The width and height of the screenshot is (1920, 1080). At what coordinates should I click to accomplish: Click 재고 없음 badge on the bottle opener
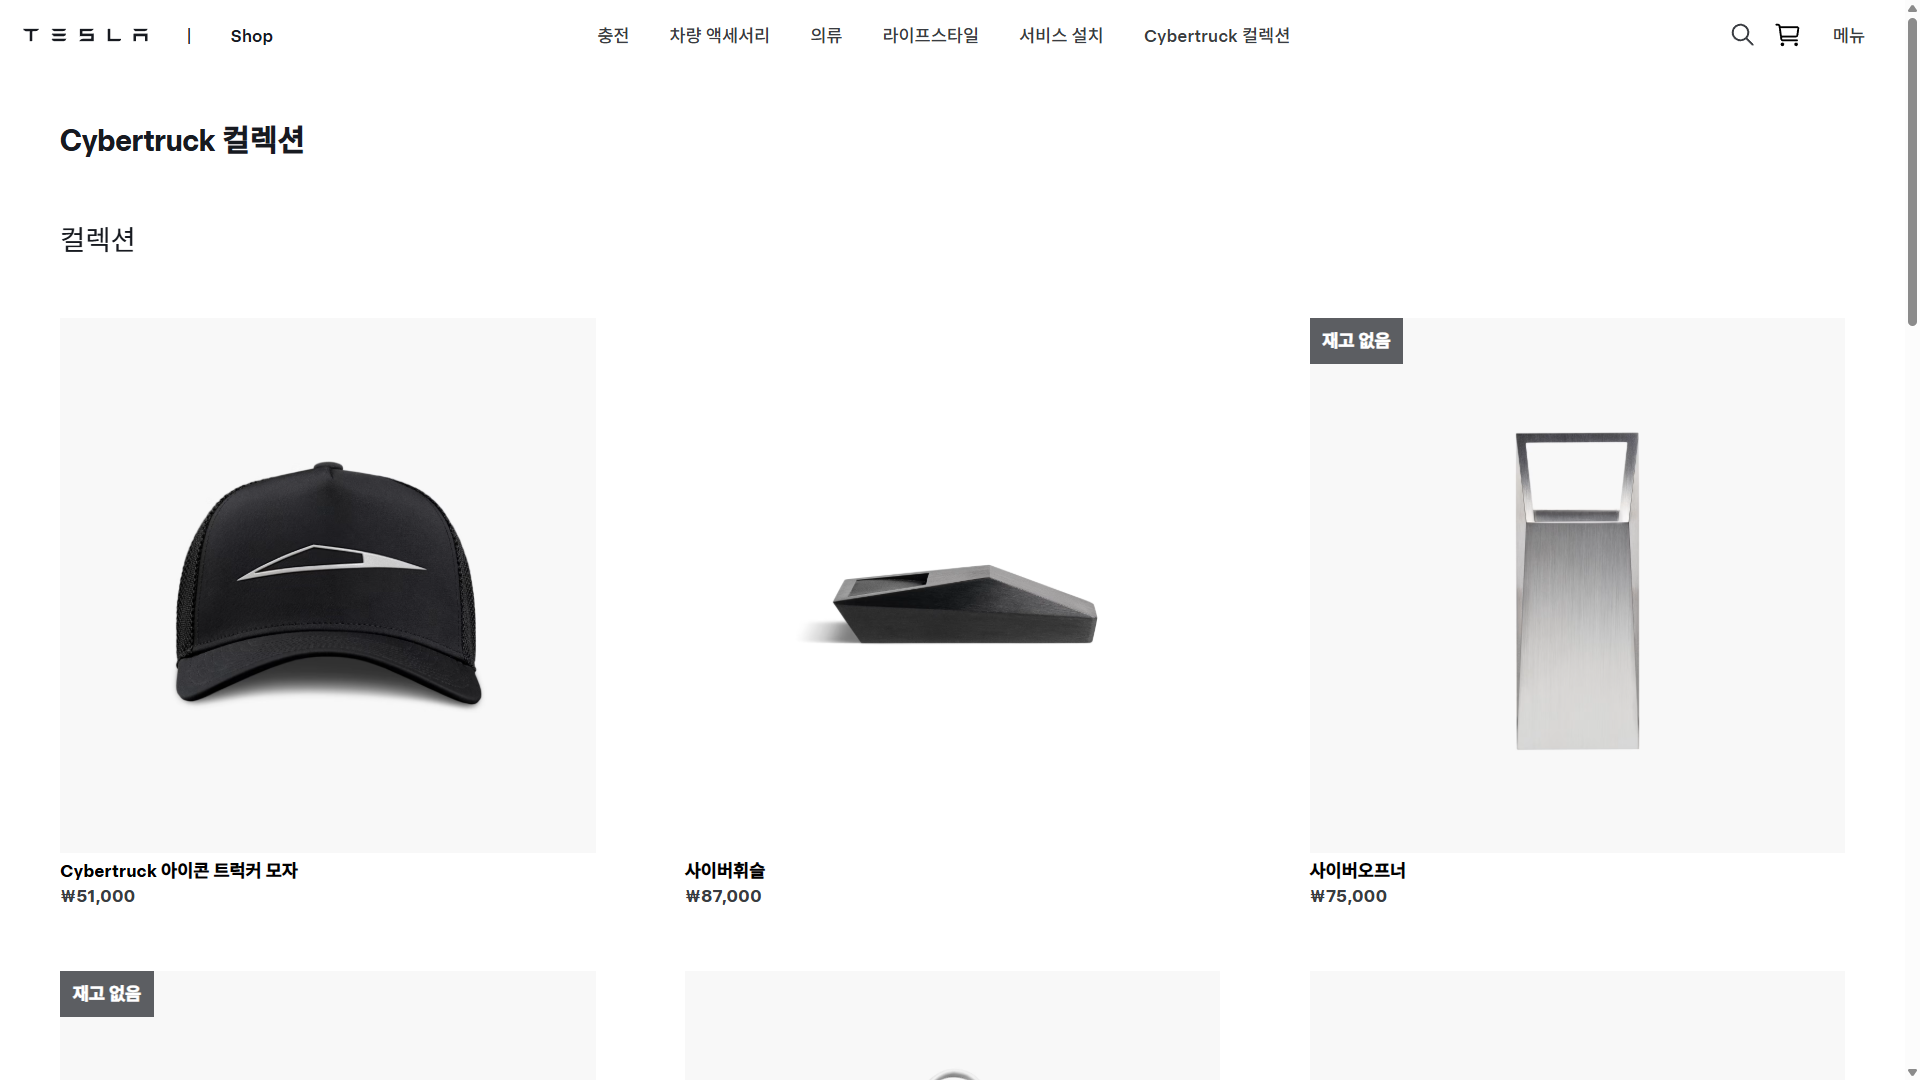(1356, 341)
